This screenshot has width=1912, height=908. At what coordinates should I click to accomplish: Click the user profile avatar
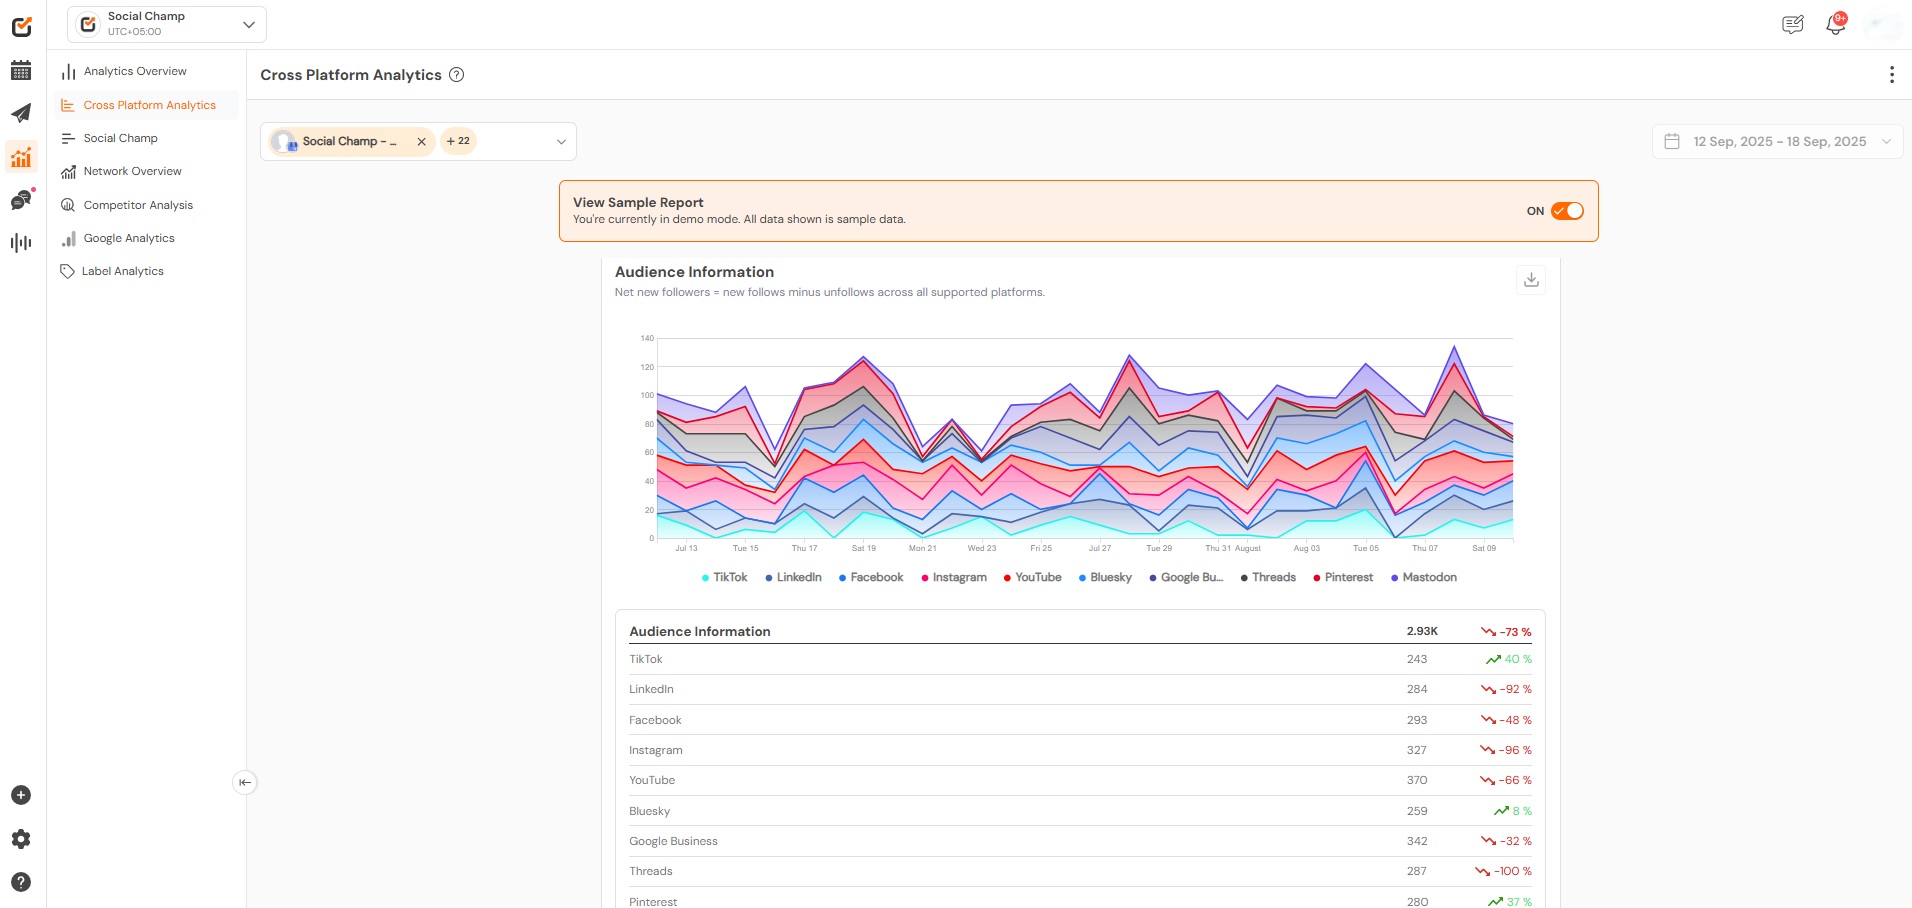tap(1882, 24)
